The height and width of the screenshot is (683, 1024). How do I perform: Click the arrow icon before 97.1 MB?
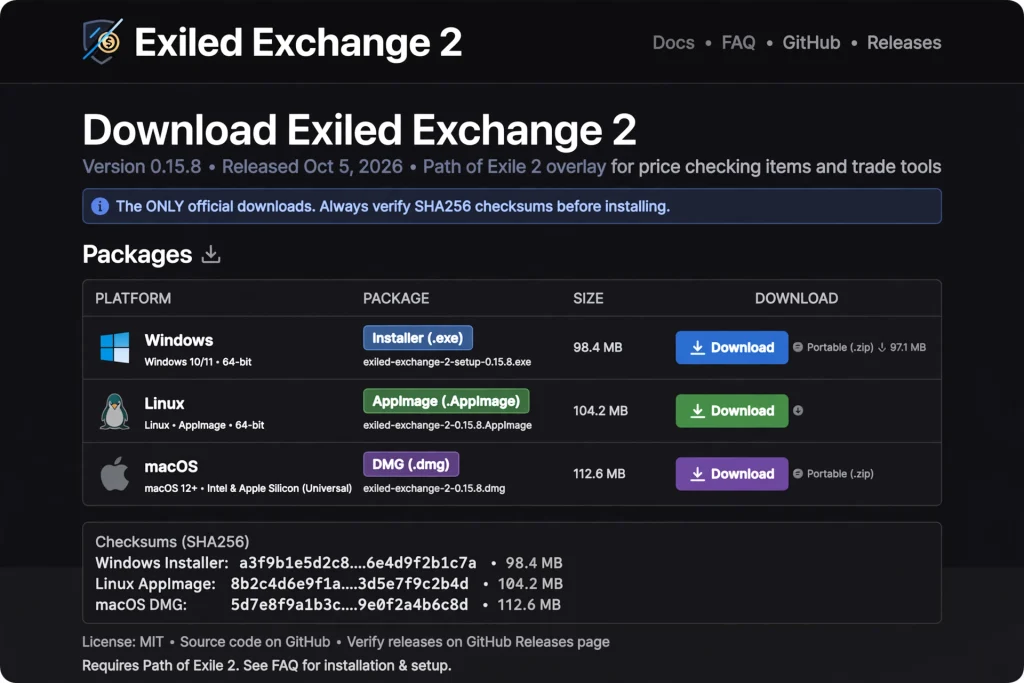pyautogui.click(x=882, y=347)
